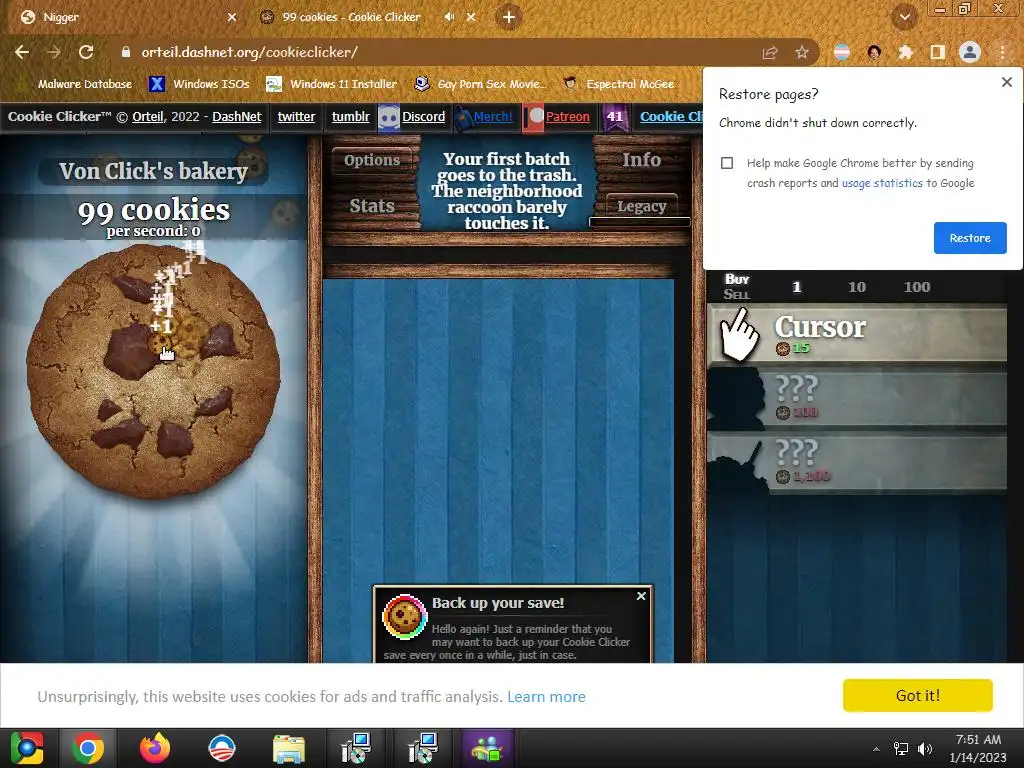Open the Patreon link

[x=568, y=116]
